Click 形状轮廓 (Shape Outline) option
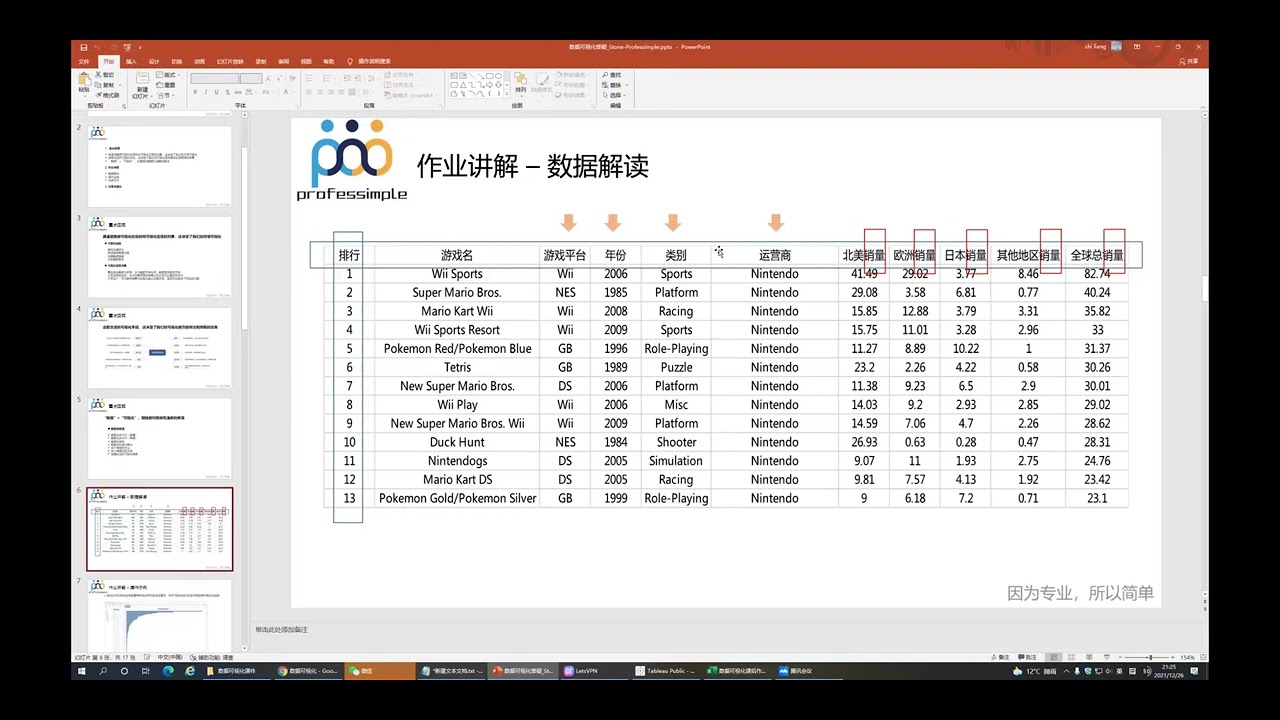This screenshot has width=1280, height=720. [571, 85]
